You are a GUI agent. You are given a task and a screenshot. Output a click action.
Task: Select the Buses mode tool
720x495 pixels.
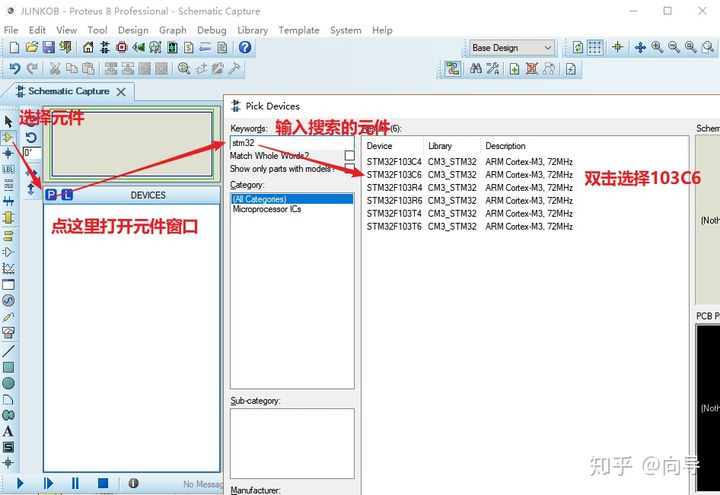pyautogui.click(x=8, y=201)
